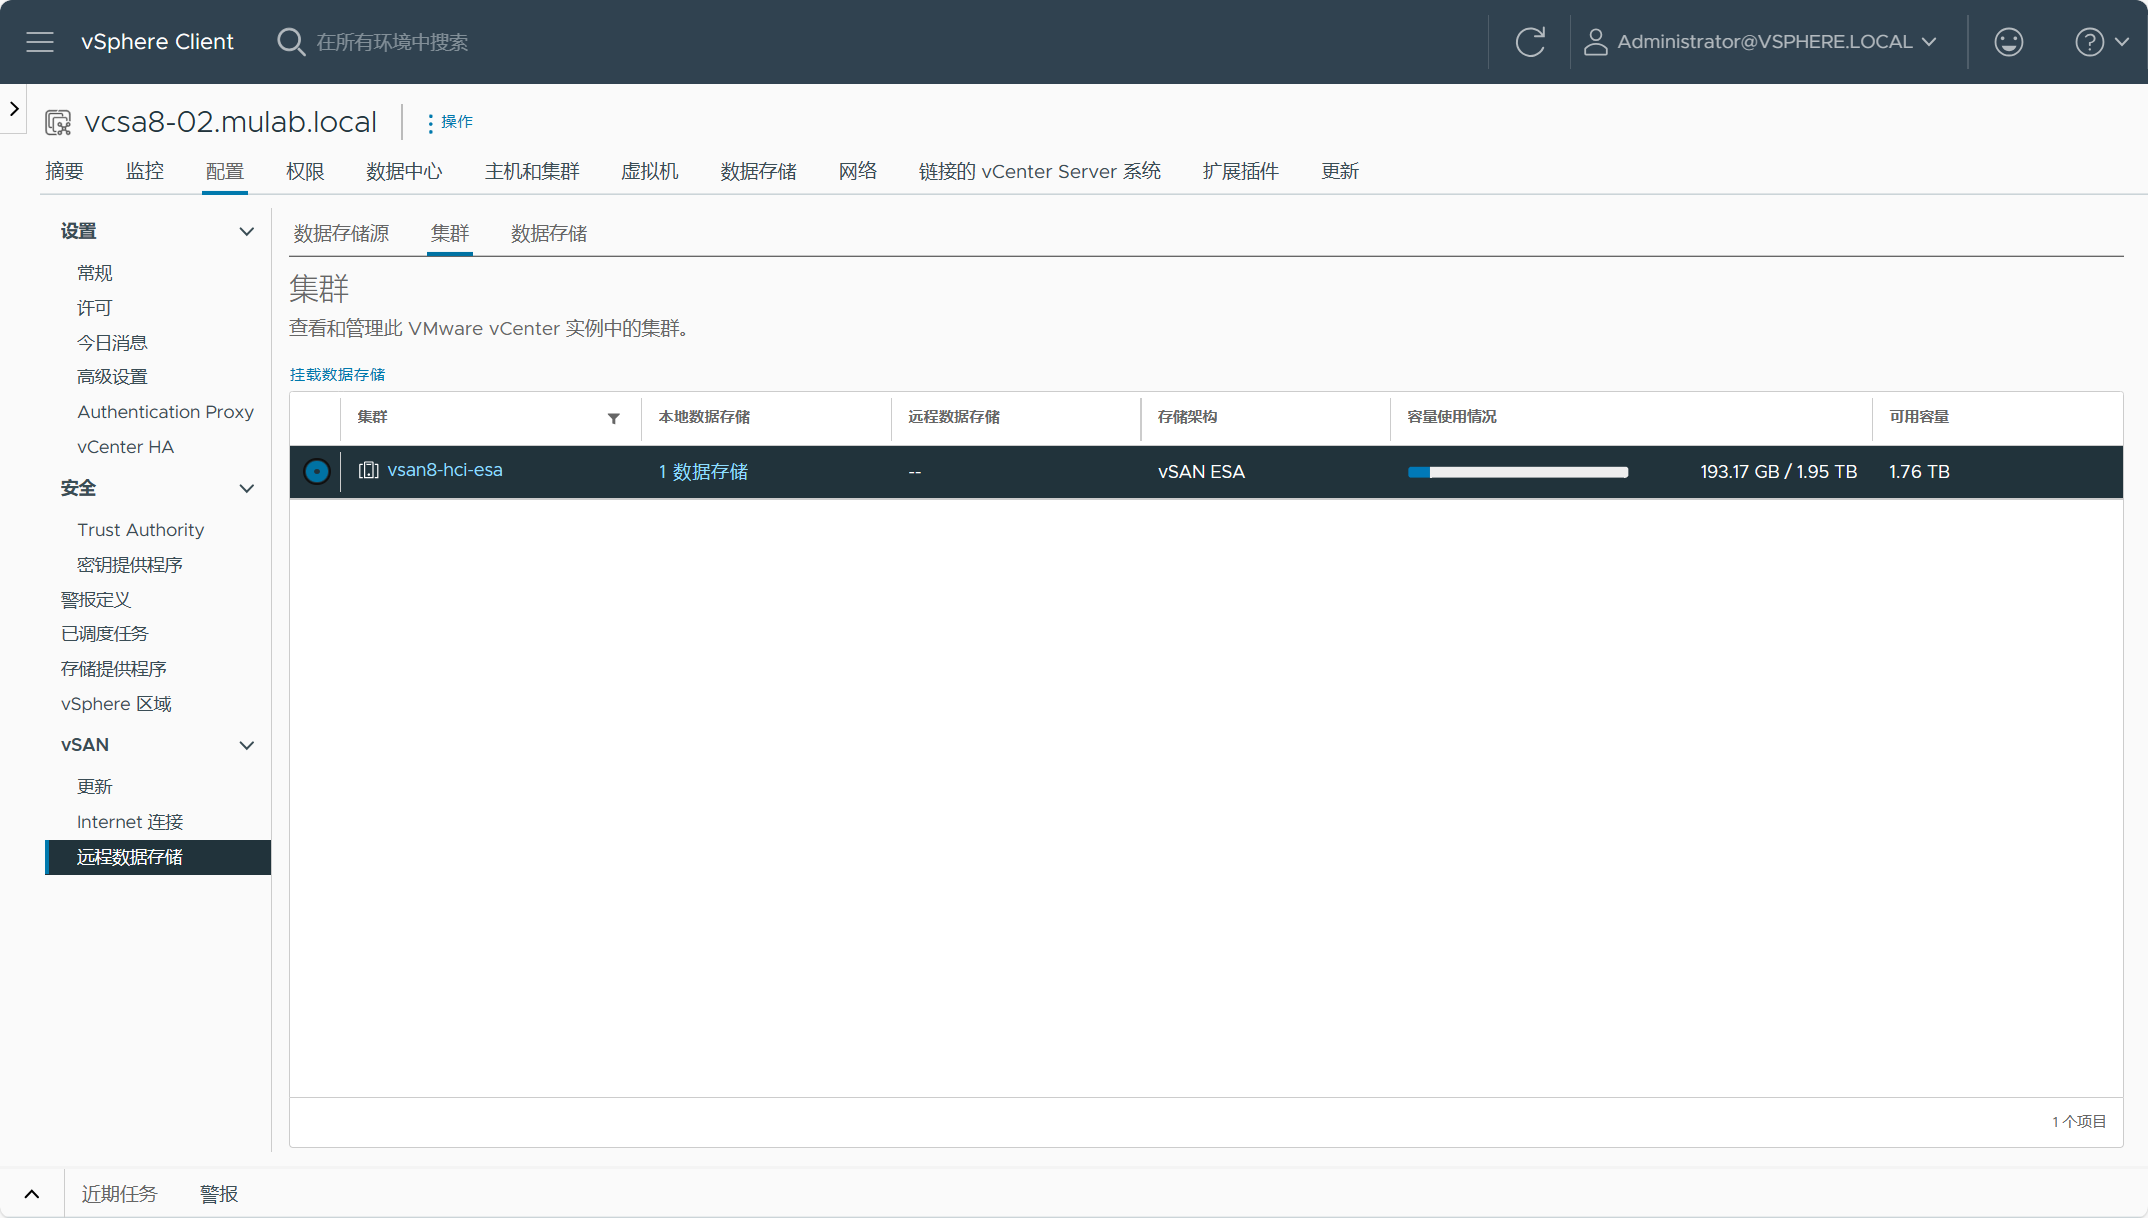The width and height of the screenshot is (2148, 1218).
Task: Open the hamburger navigation menu
Action: point(40,42)
